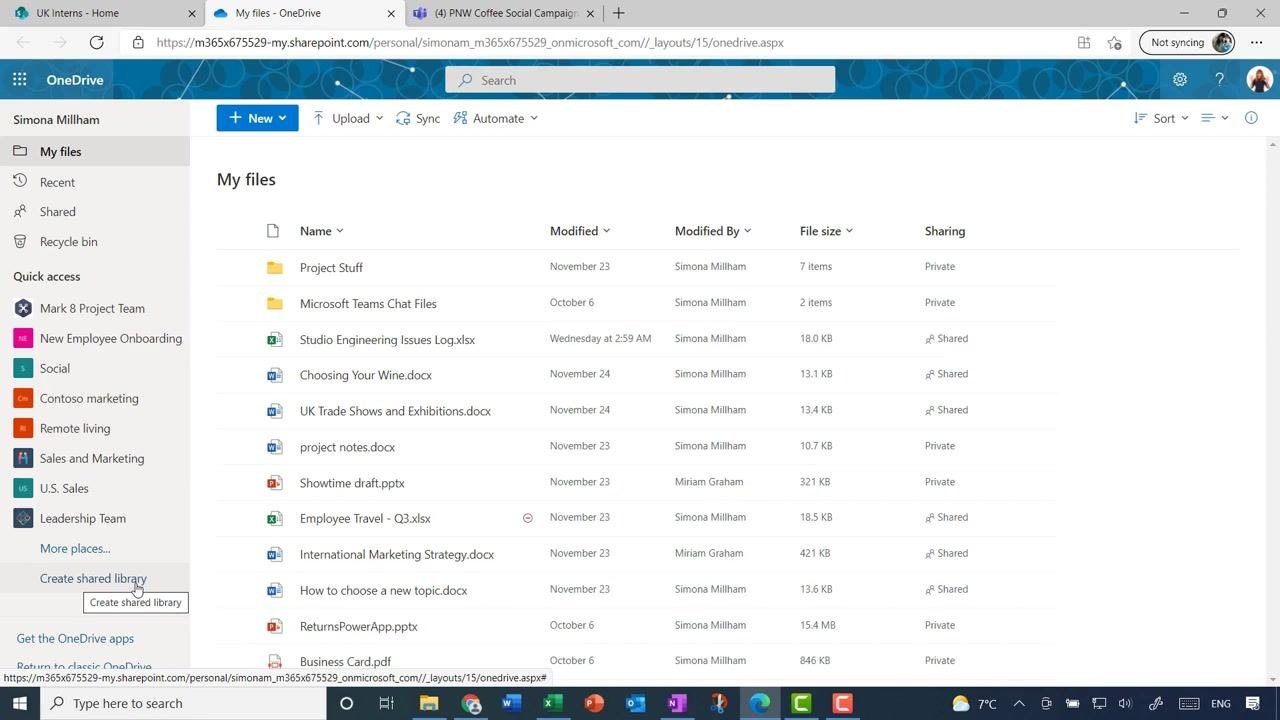The image size is (1280, 720).
Task: Open the app launcher waffle icon
Action: [x=20, y=80]
